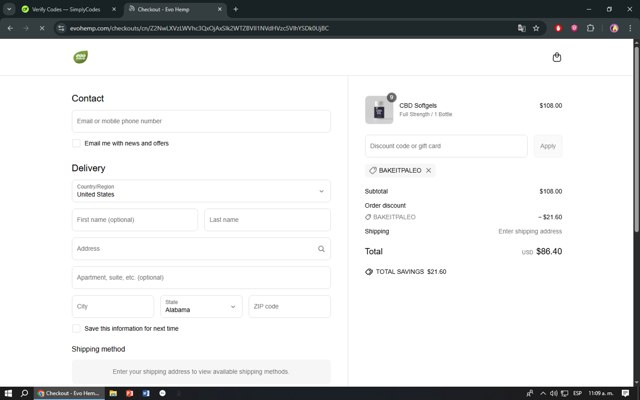Open a new browser tab
Viewport: 640px width, 400px height.
point(236,9)
